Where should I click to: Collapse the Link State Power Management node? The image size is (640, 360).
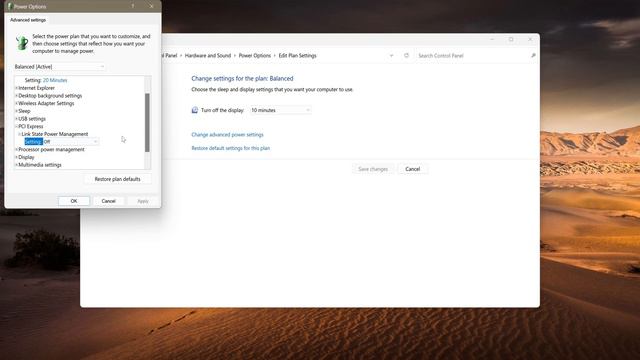[19, 134]
